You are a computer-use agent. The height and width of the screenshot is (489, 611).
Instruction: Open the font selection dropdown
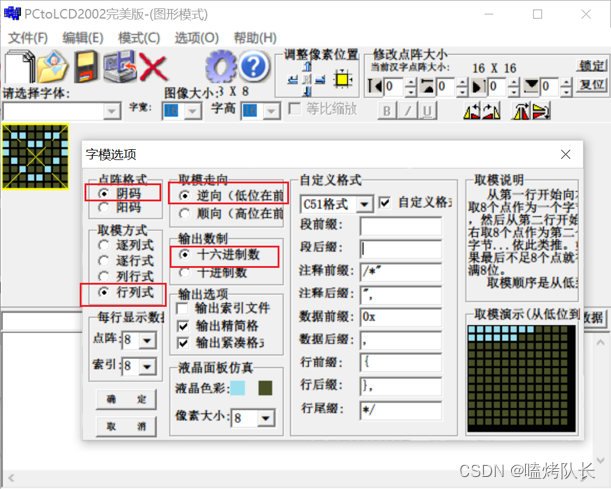point(111,112)
